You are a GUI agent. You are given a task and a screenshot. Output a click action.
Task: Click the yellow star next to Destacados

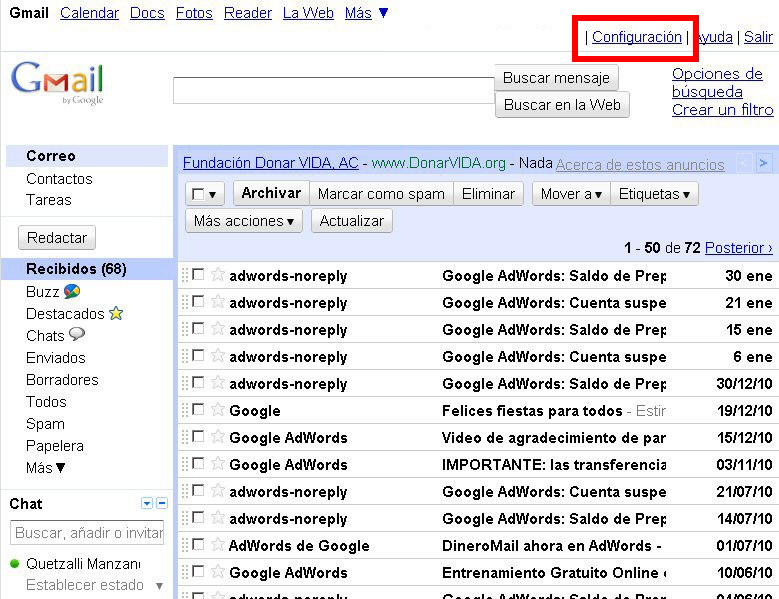116,313
